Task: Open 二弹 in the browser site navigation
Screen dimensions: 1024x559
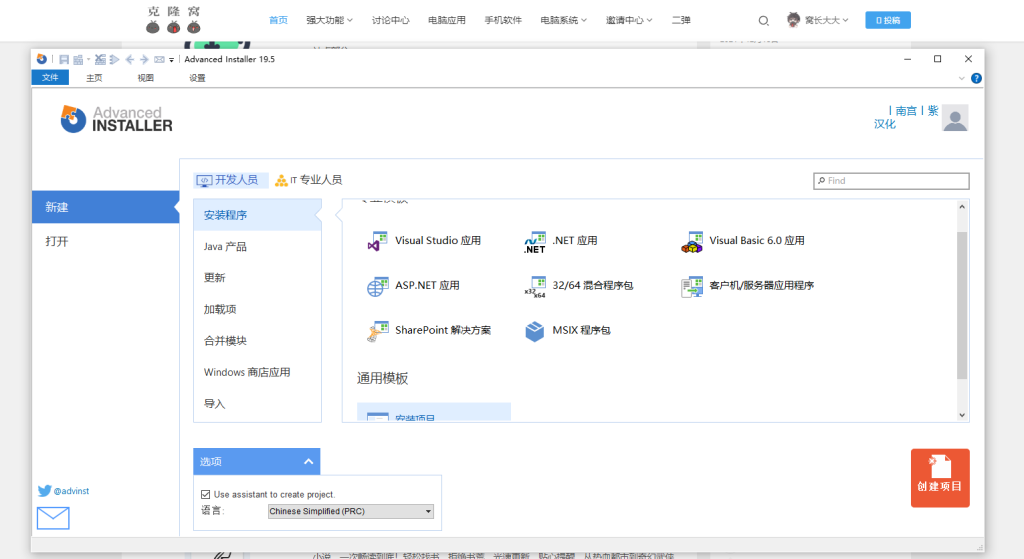Action: tap(681, 20)
